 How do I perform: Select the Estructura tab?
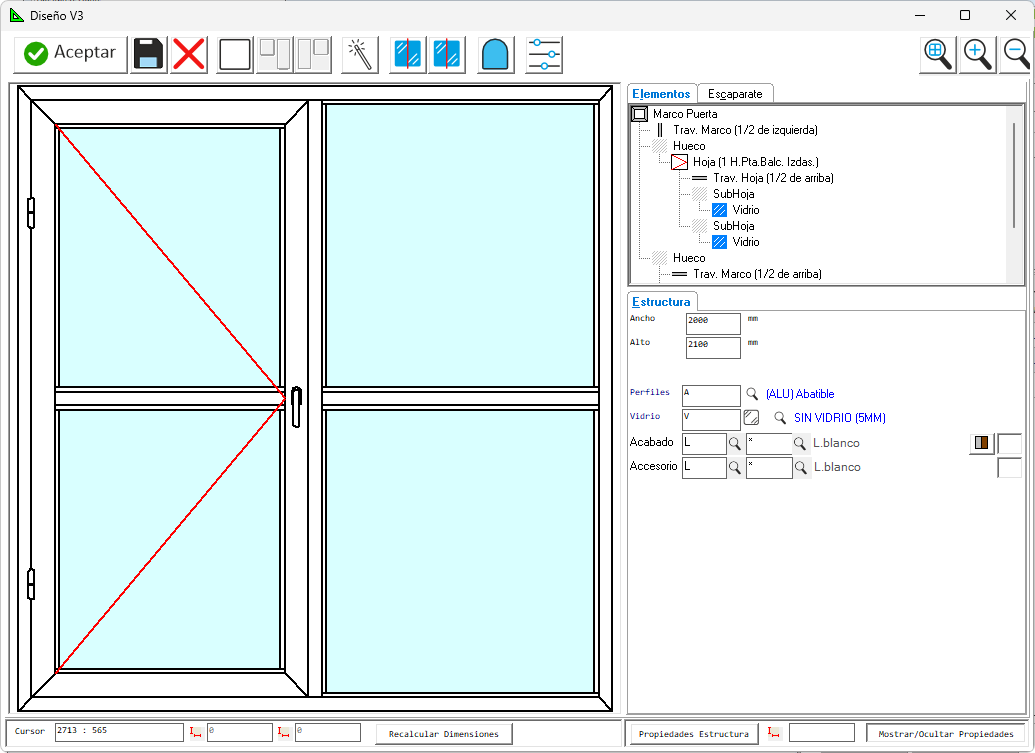click(x=661, y=302)
